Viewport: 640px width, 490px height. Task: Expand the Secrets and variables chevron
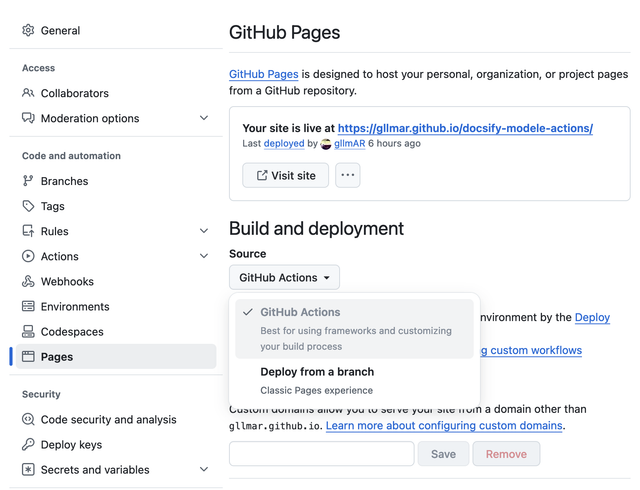[x=204, y=470]
